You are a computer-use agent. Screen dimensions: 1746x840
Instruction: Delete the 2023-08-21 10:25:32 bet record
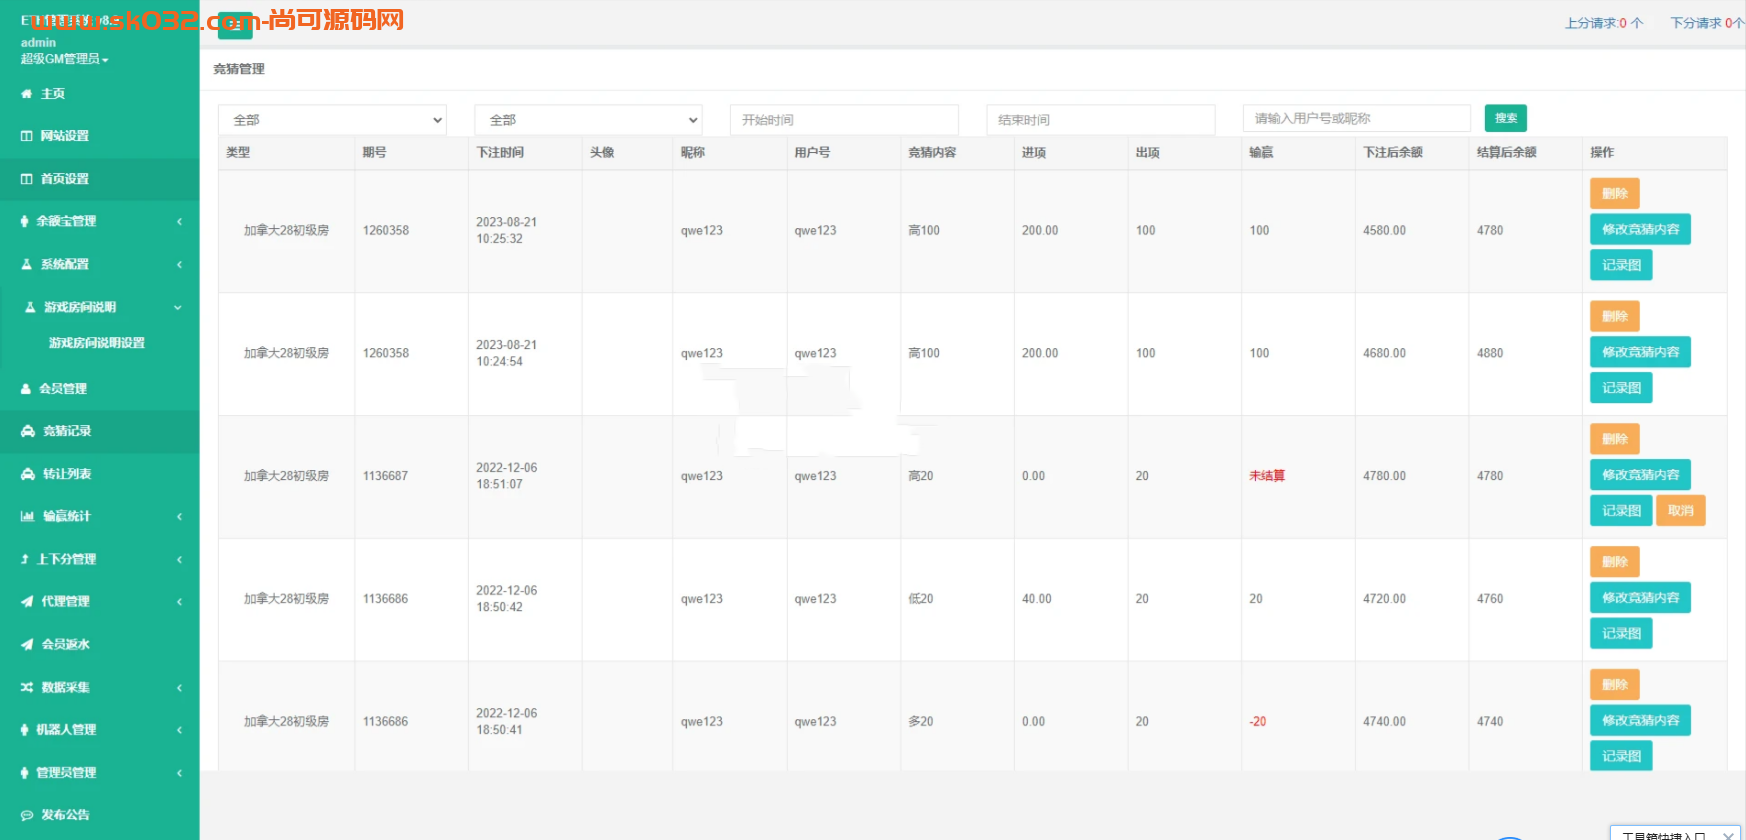(1615, 193)
